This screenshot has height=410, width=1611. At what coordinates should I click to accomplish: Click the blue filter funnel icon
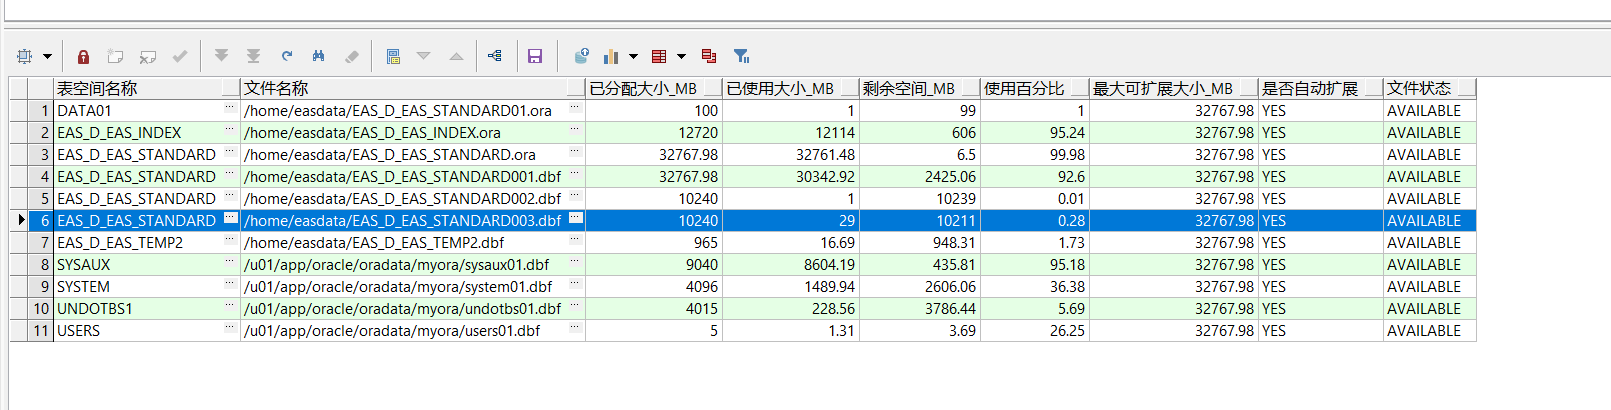click(x=741, y=57)
